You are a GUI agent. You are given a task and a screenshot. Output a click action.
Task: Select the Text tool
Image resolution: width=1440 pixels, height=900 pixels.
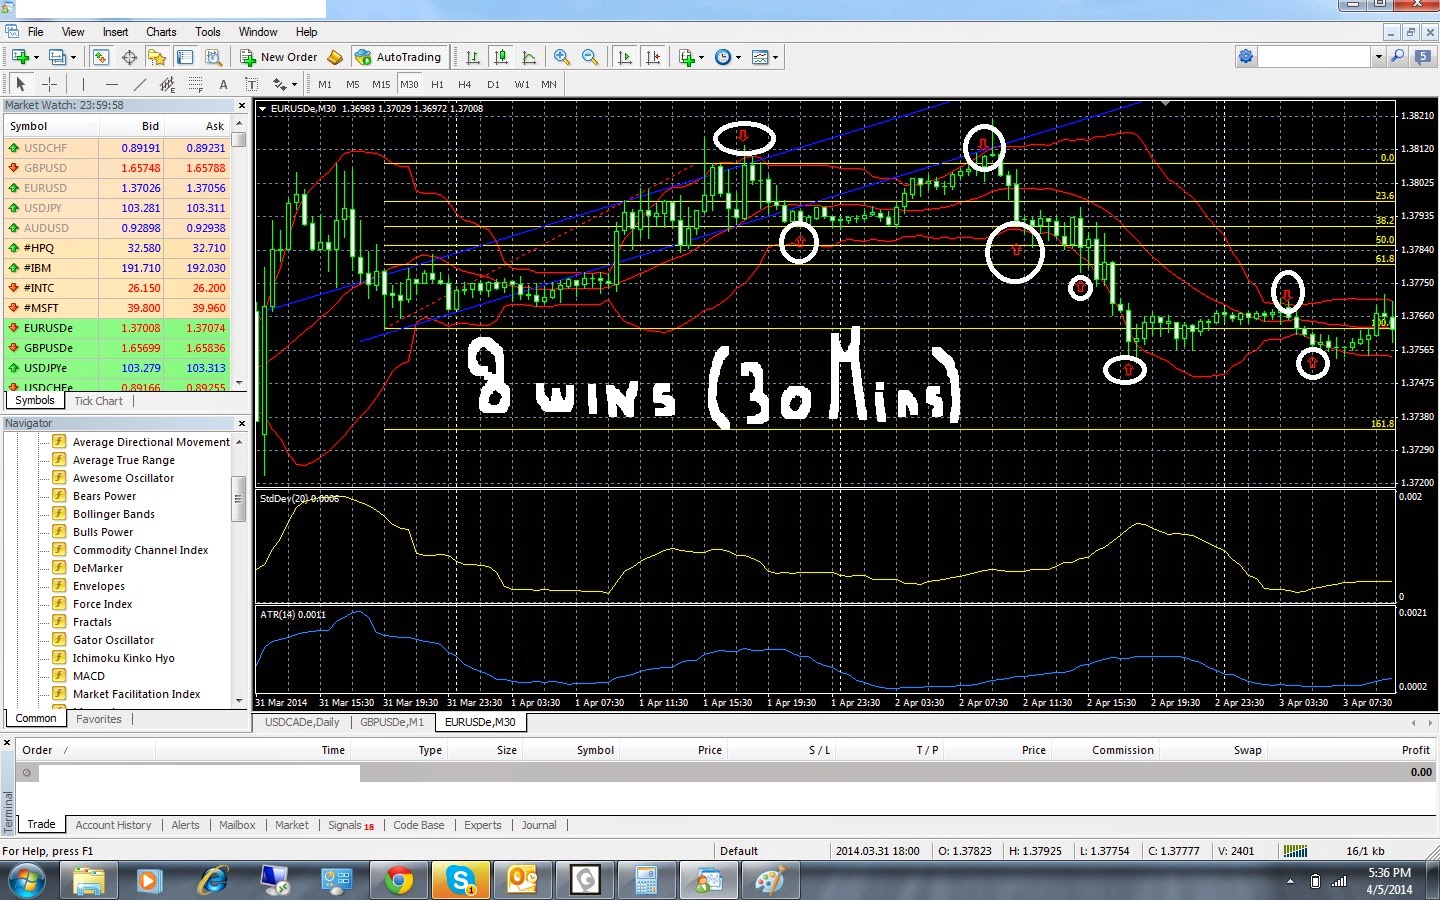(223, 84)
